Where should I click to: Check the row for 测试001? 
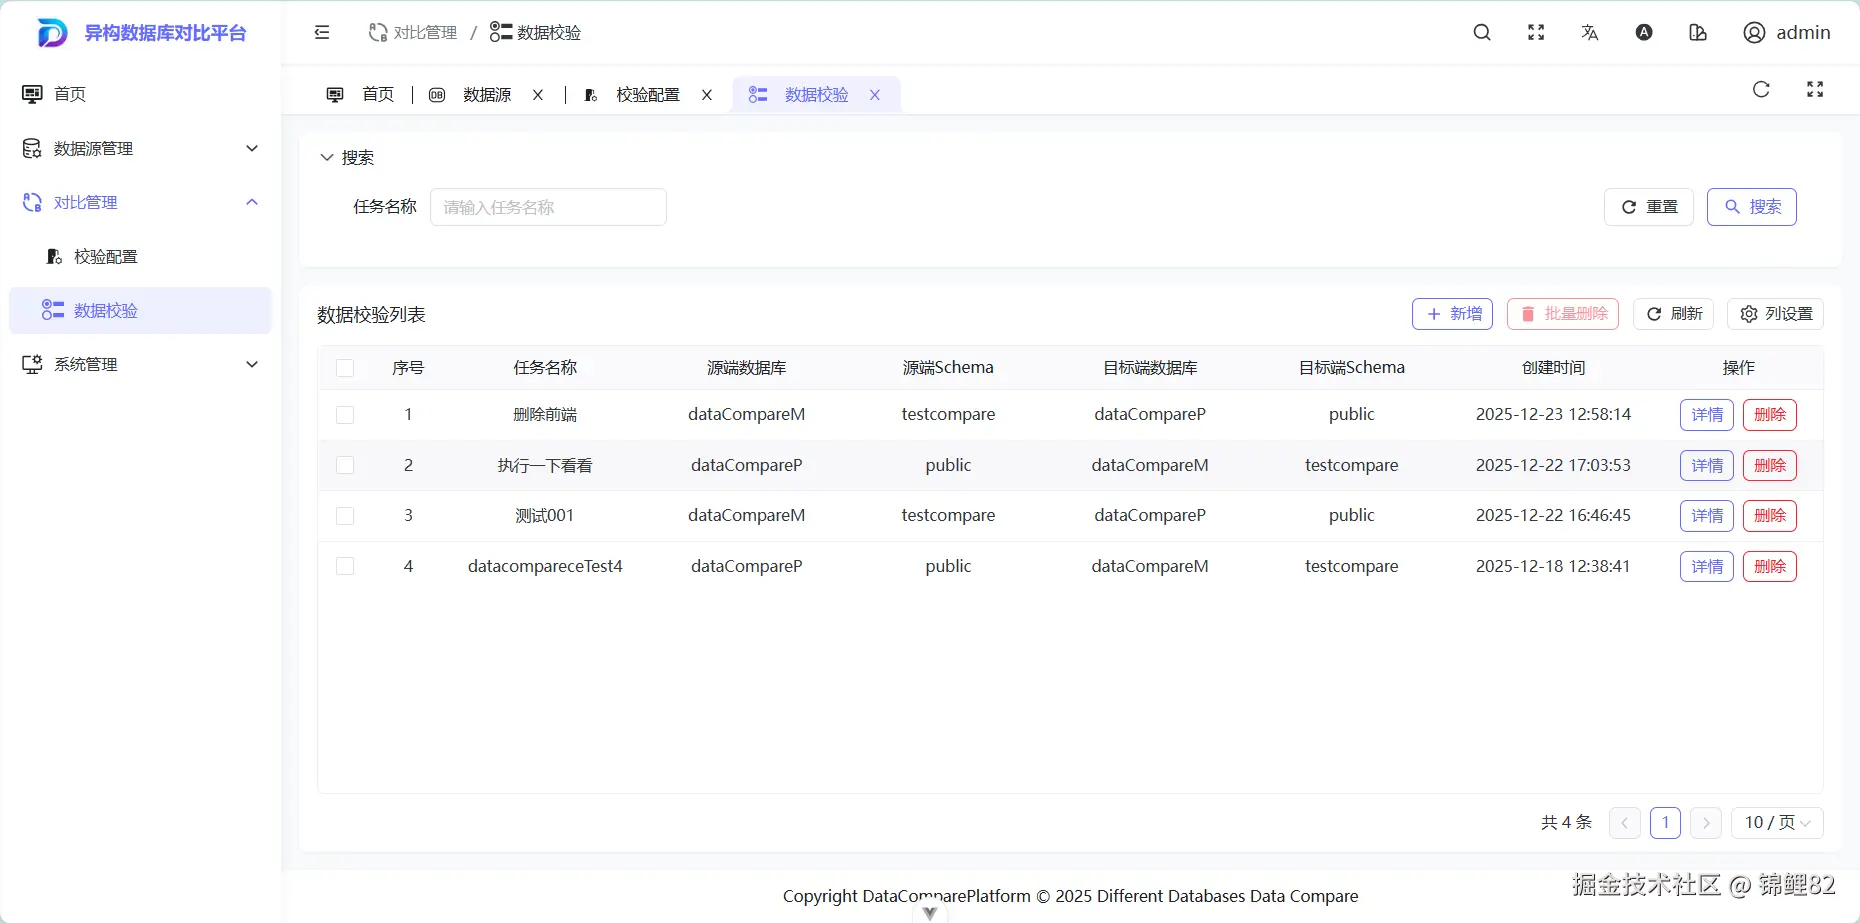(x=345, y=516)
